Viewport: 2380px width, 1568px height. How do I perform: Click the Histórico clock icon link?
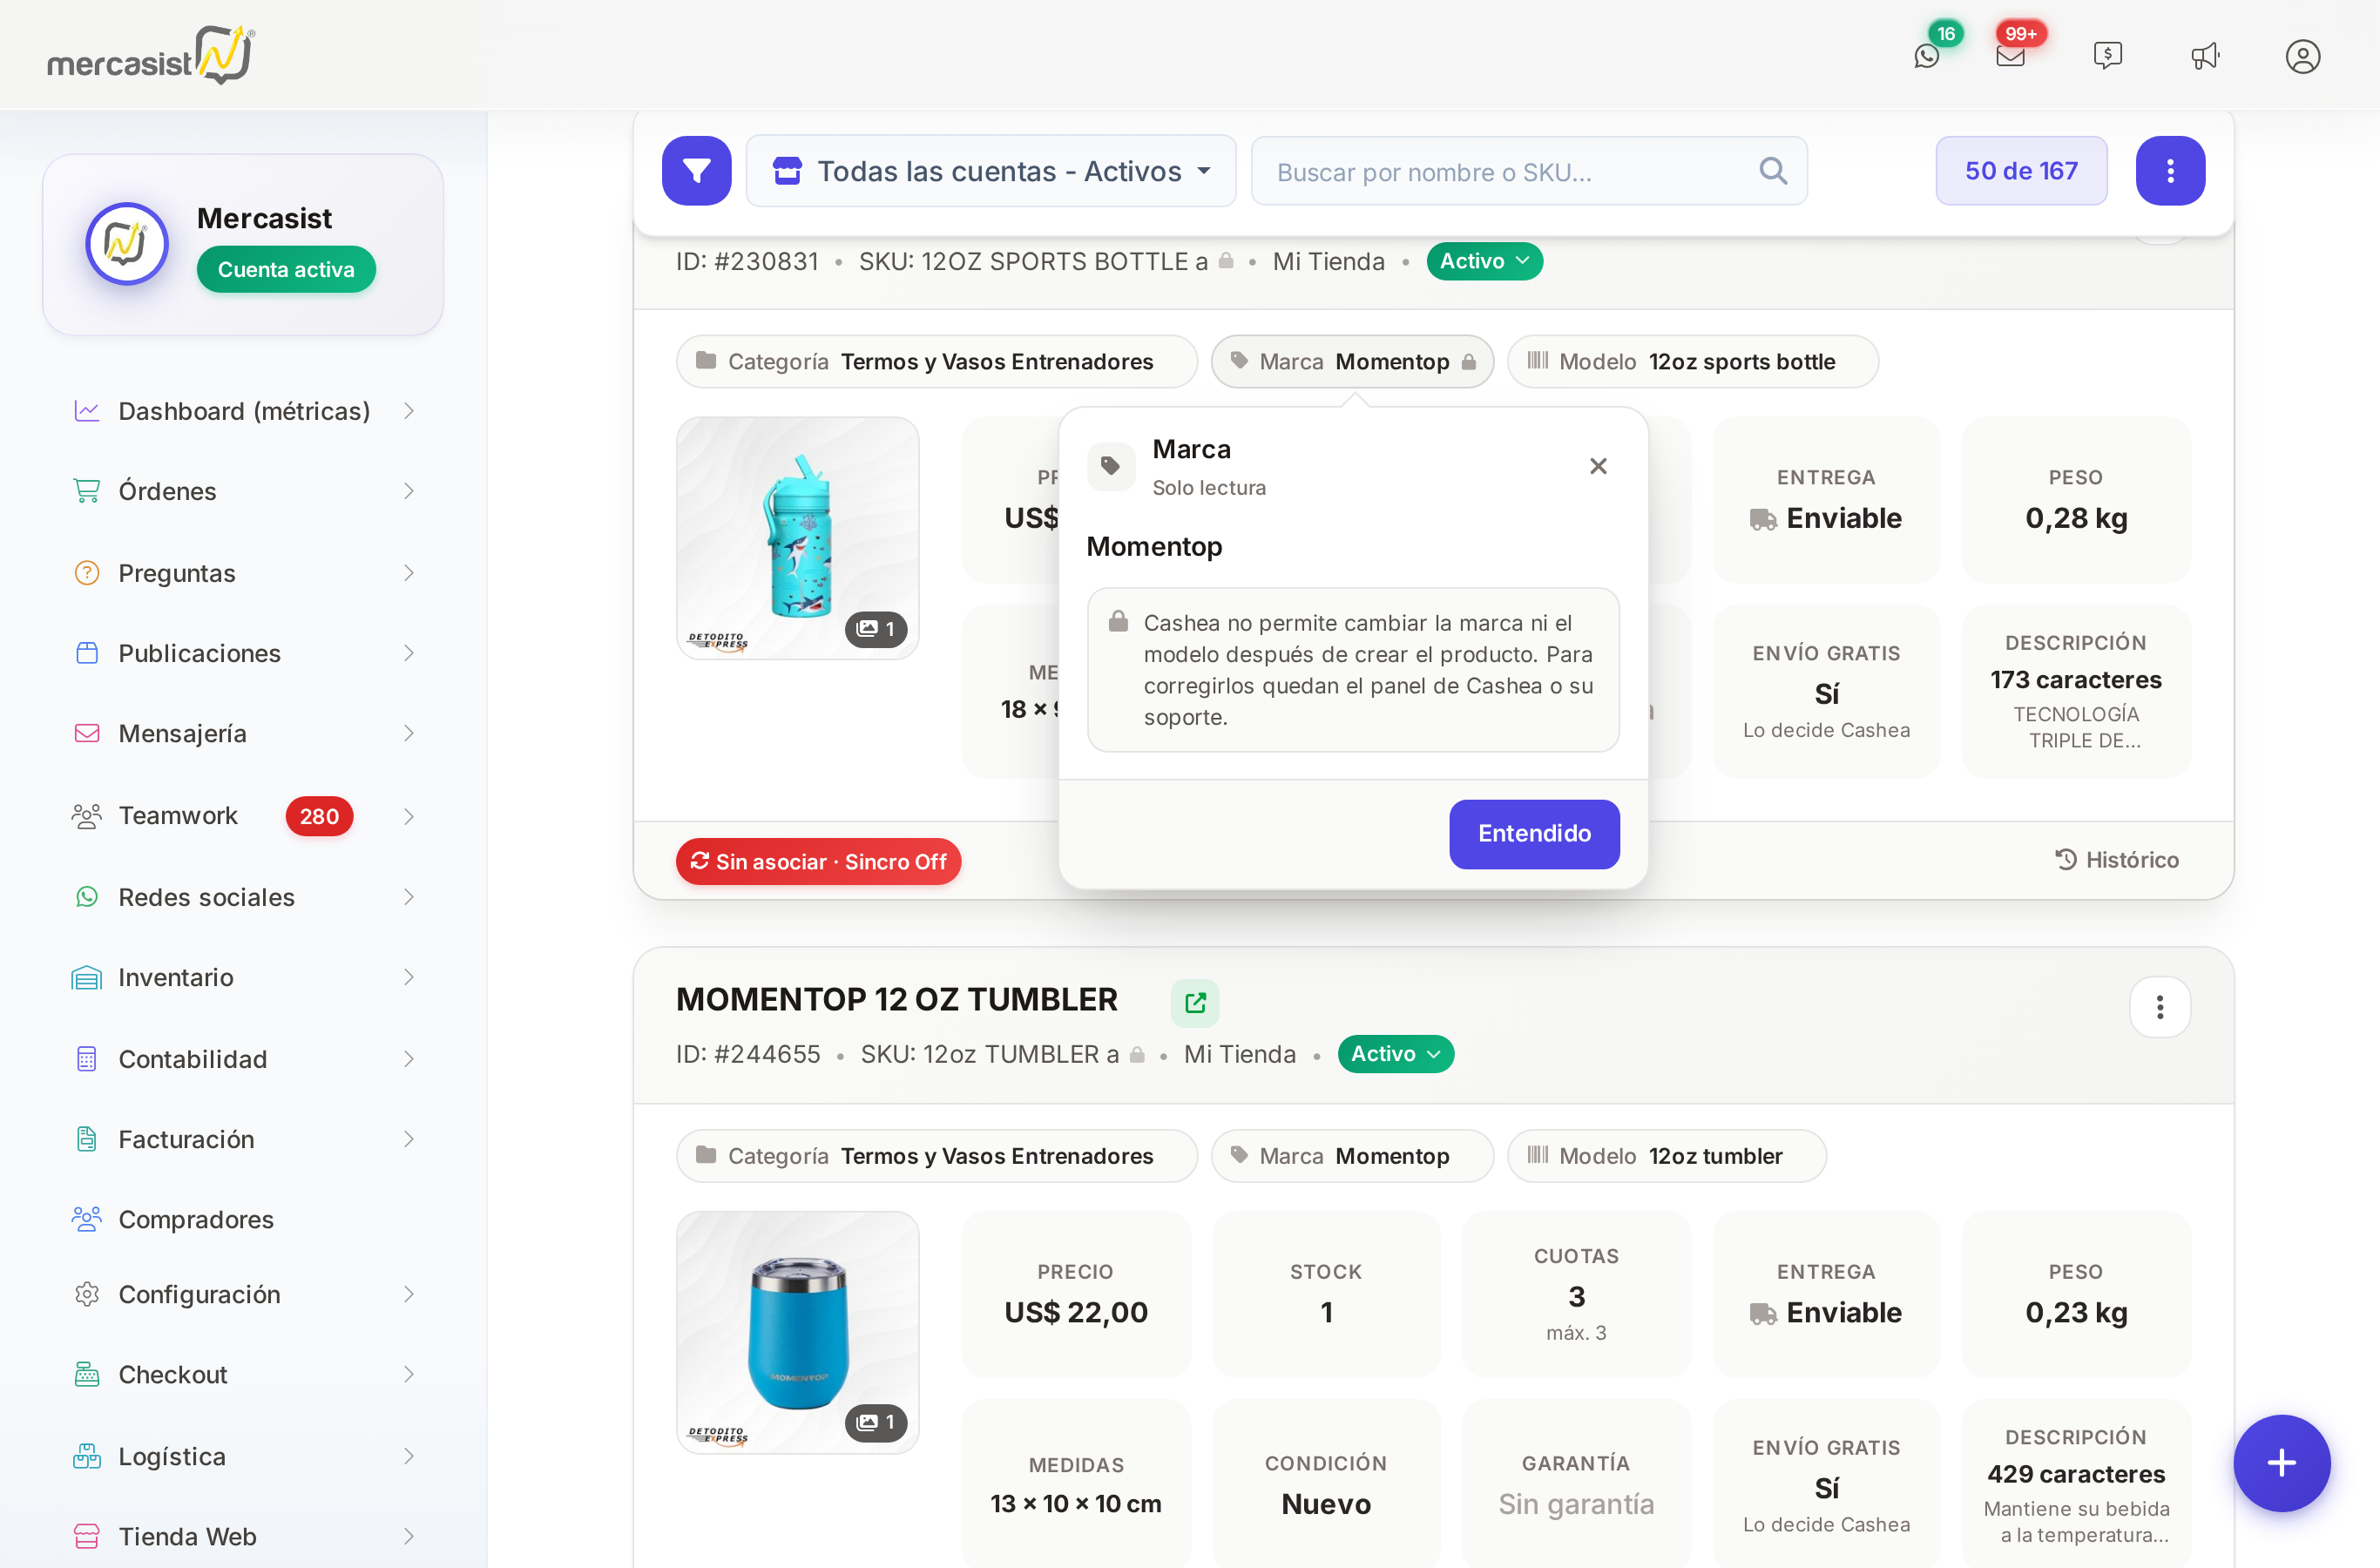click(2116, 860)
